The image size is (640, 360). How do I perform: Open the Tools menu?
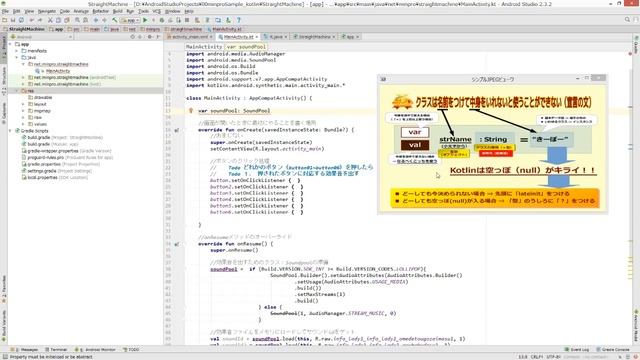tap(143, 11)
